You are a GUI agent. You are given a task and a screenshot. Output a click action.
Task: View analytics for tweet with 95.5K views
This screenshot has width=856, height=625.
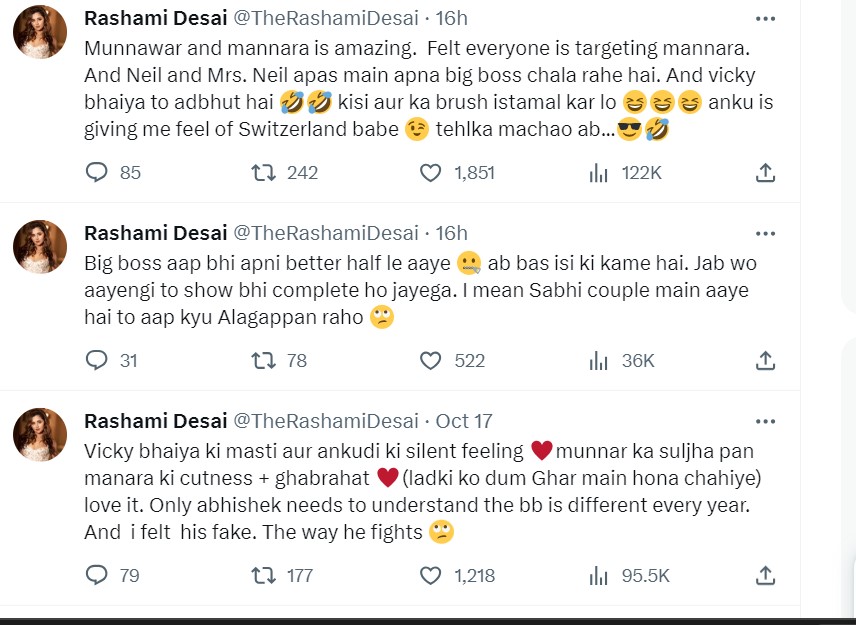click(x=598, y=575)
